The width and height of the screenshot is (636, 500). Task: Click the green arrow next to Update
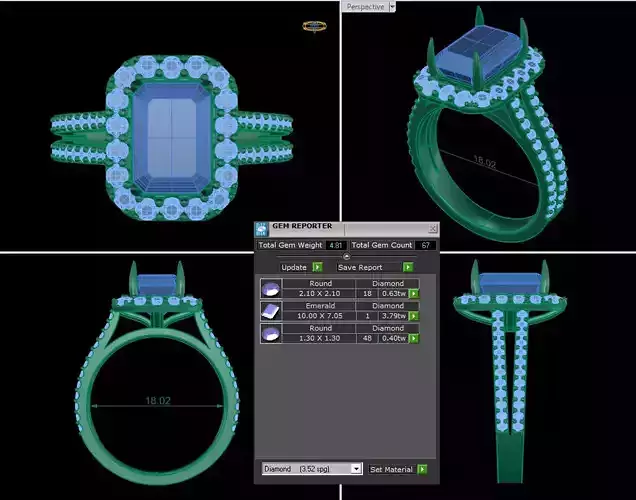[318, 267]
